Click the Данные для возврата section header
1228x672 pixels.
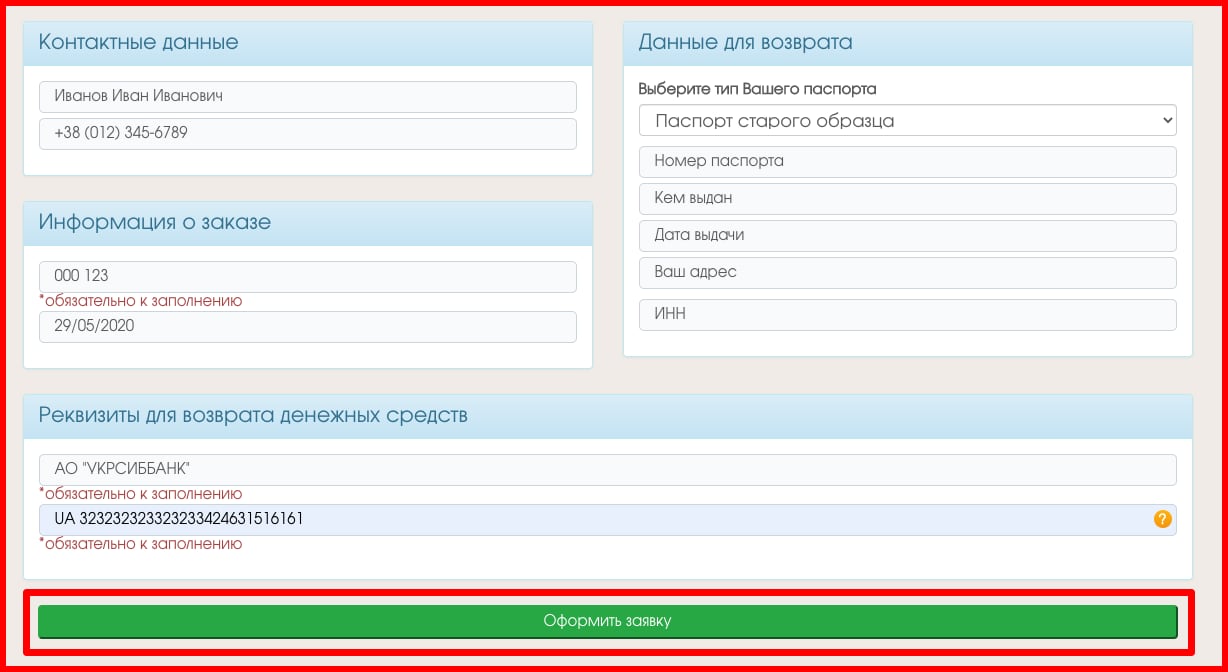click(x=745, y=42)
